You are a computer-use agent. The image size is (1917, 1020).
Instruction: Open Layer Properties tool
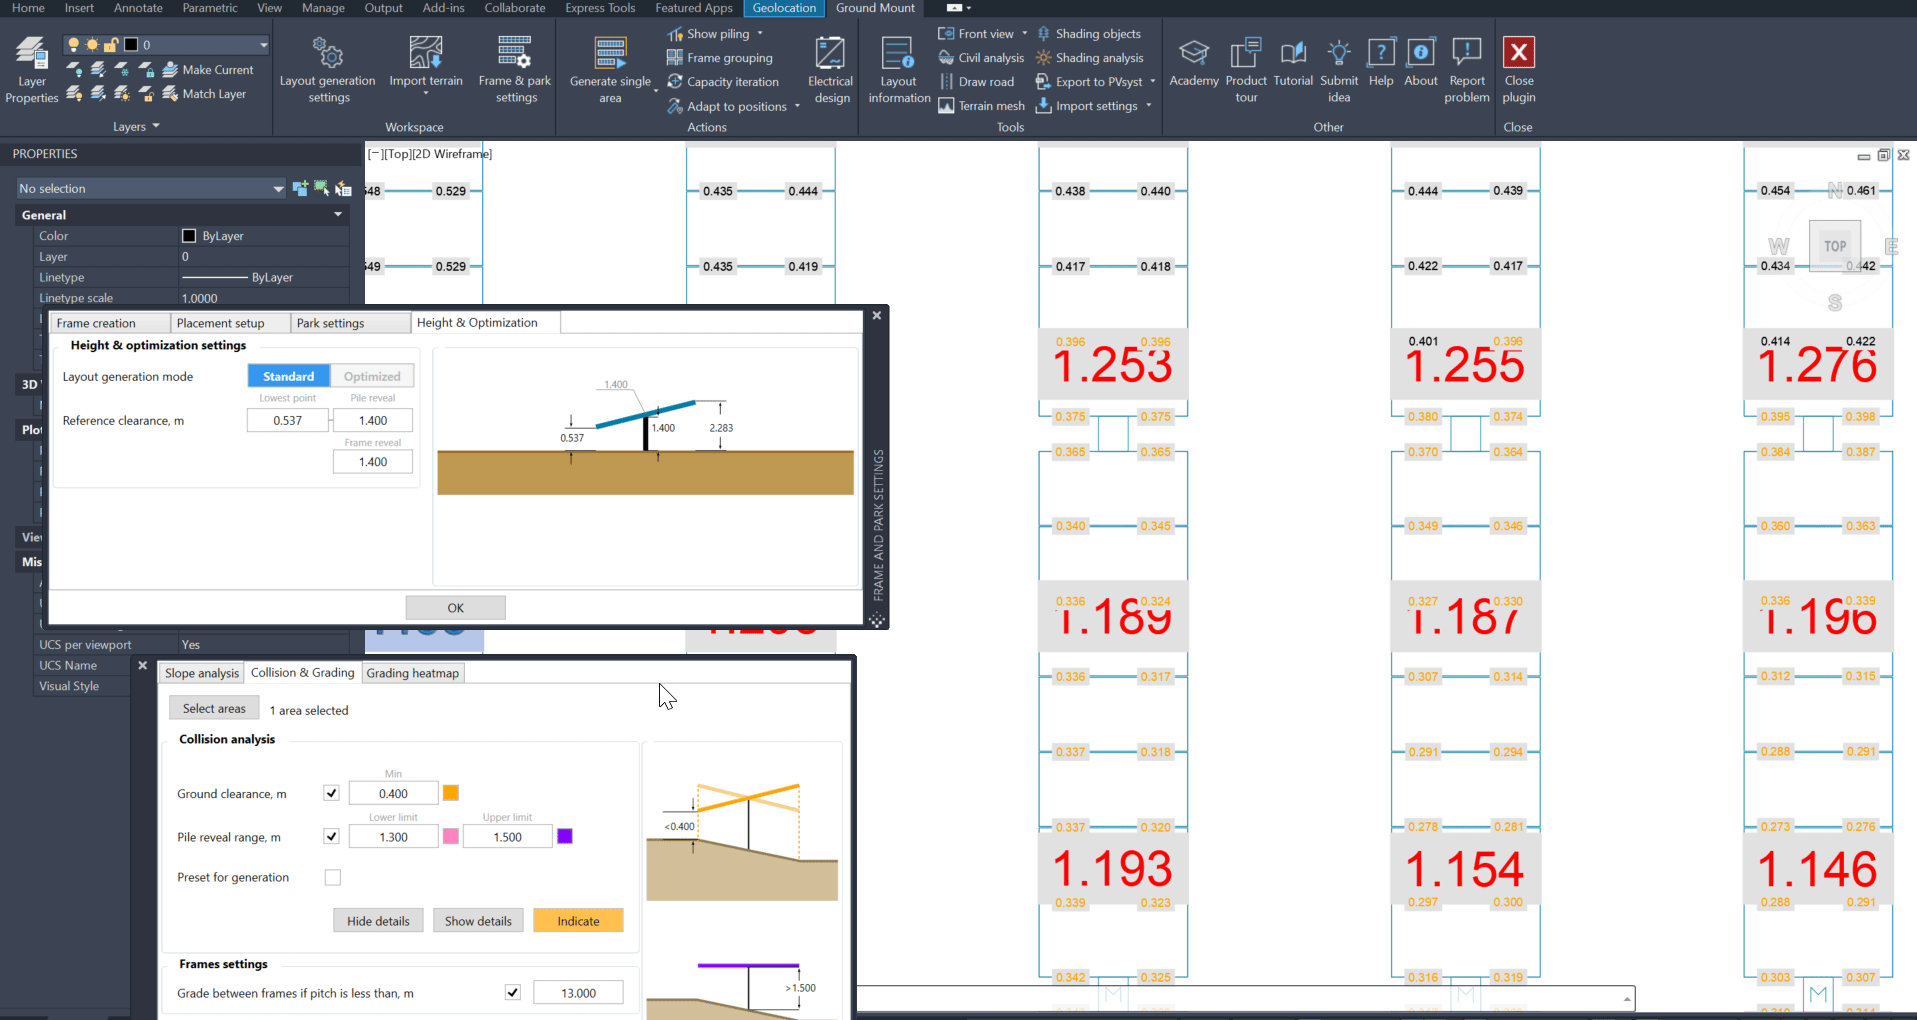pos(31,69)
